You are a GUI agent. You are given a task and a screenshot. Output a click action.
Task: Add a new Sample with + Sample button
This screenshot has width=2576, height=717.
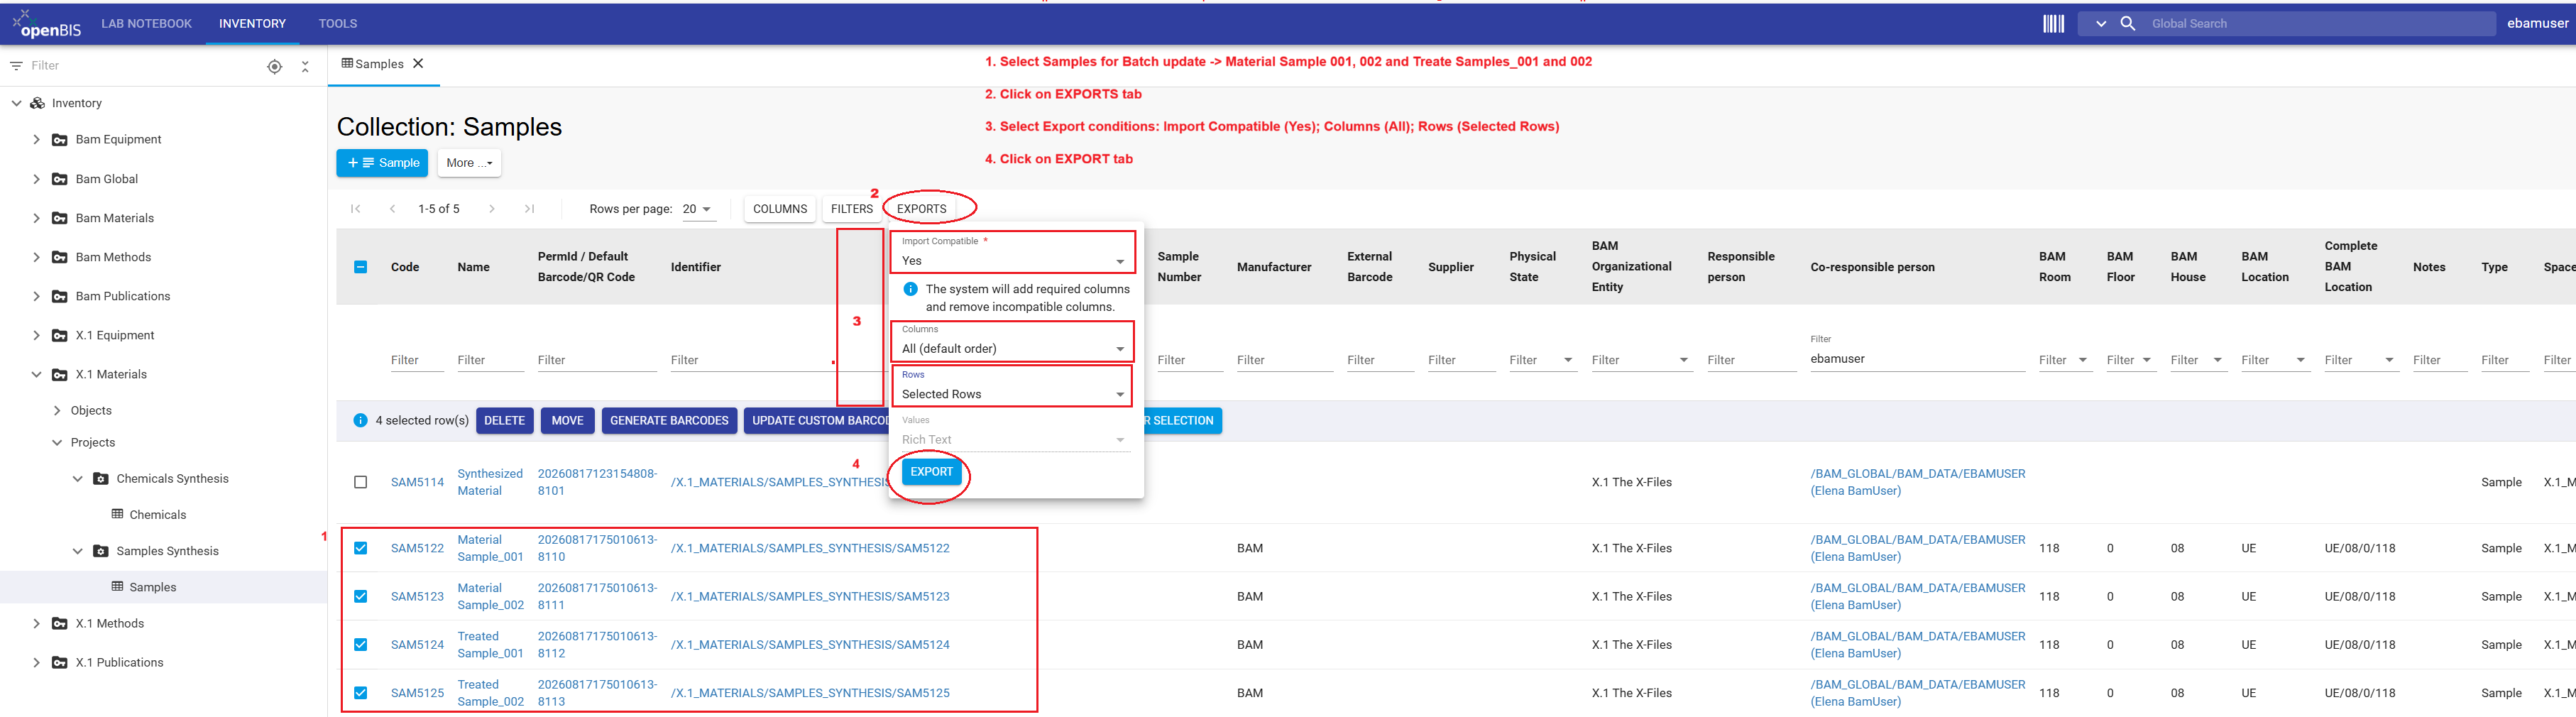point(382,163)
